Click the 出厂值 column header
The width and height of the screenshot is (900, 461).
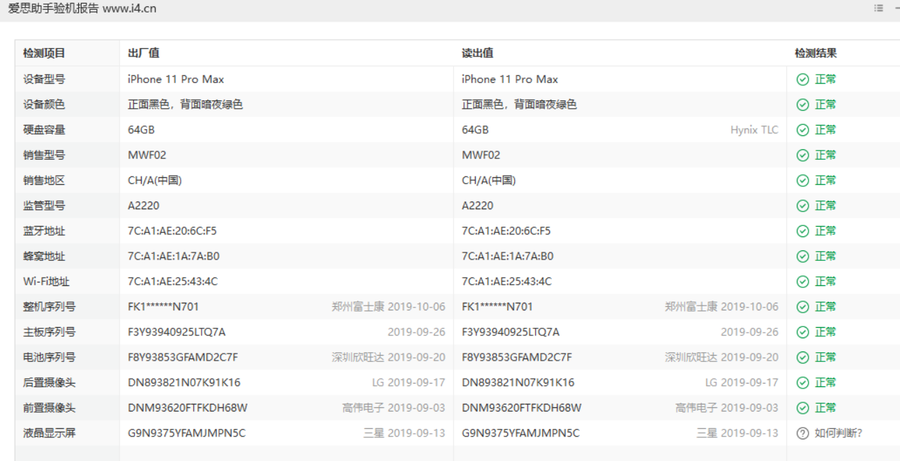pyautogui.click(x=143, y=53)
